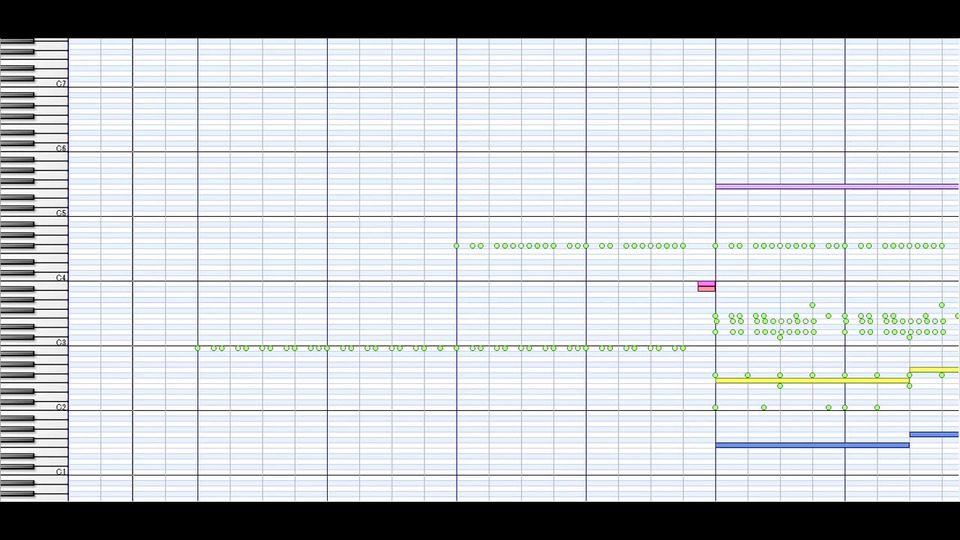Select the long yellow note below C3

812,381
